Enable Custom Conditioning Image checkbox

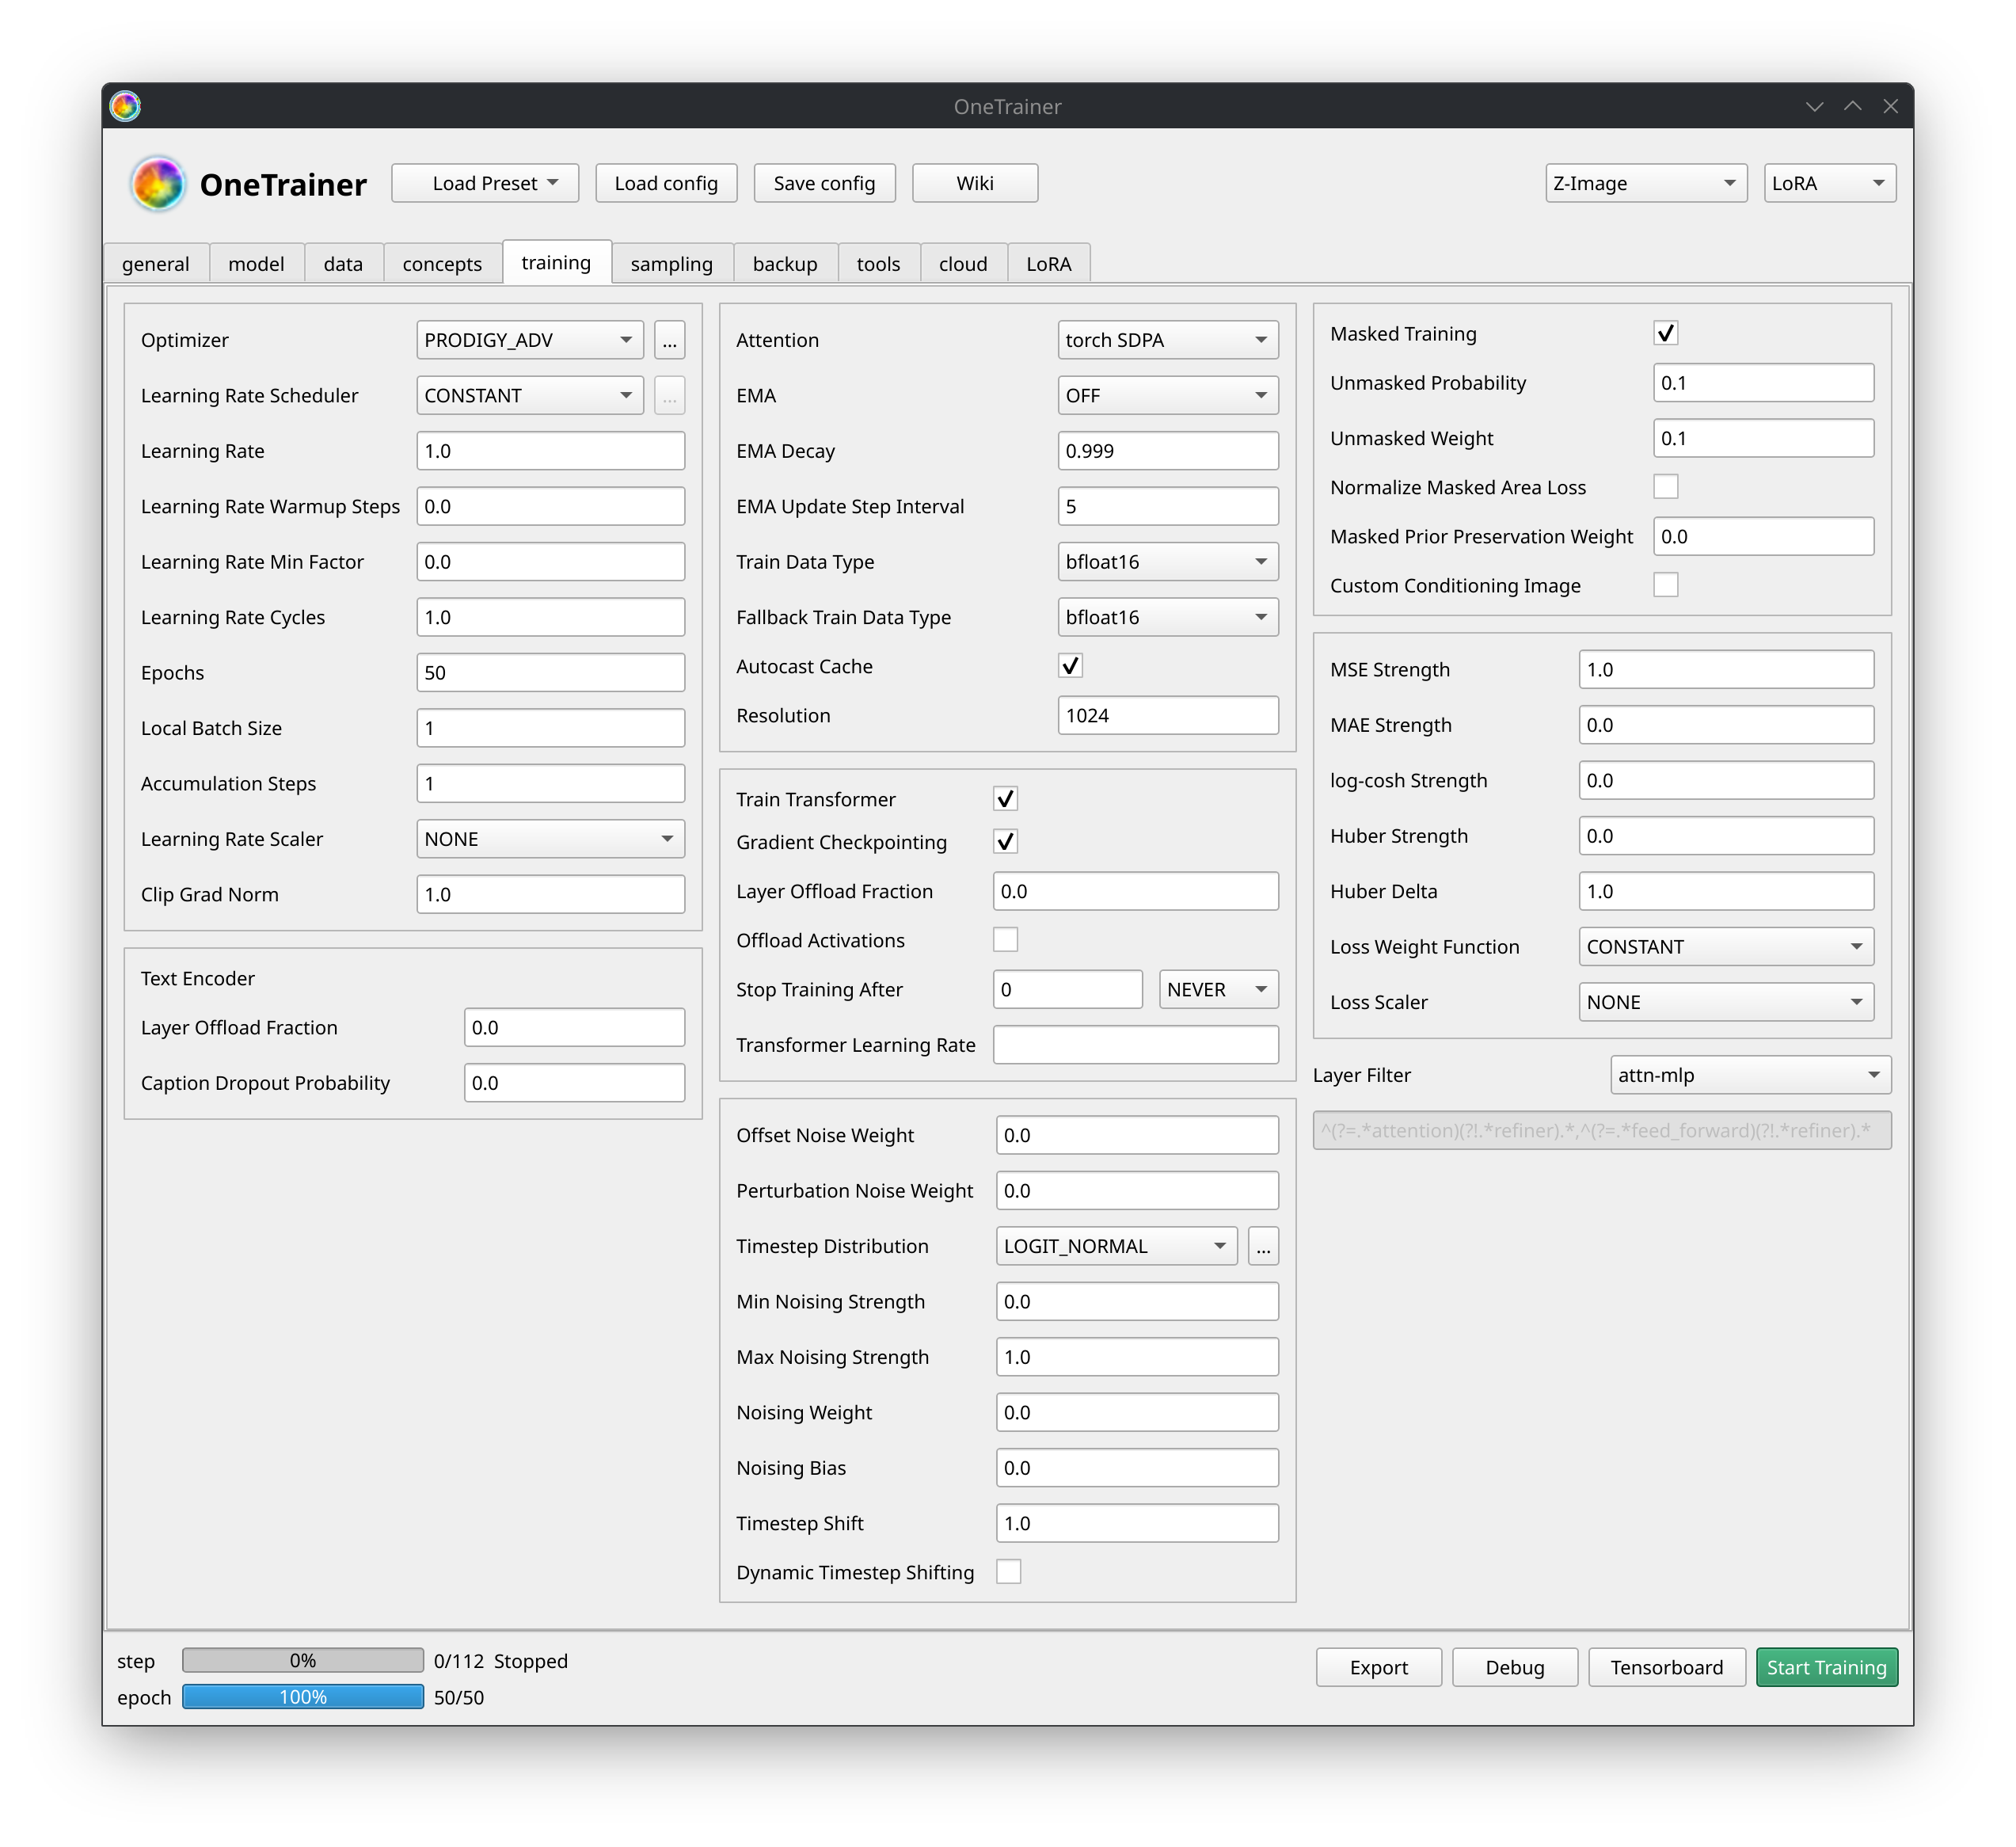tap(1665, 585)
